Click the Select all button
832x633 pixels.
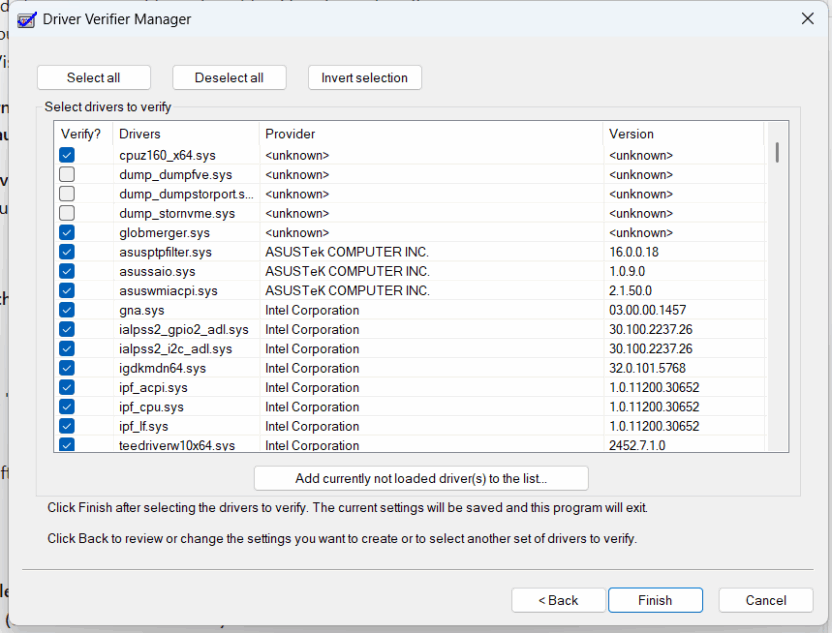[x=93, y=77]
